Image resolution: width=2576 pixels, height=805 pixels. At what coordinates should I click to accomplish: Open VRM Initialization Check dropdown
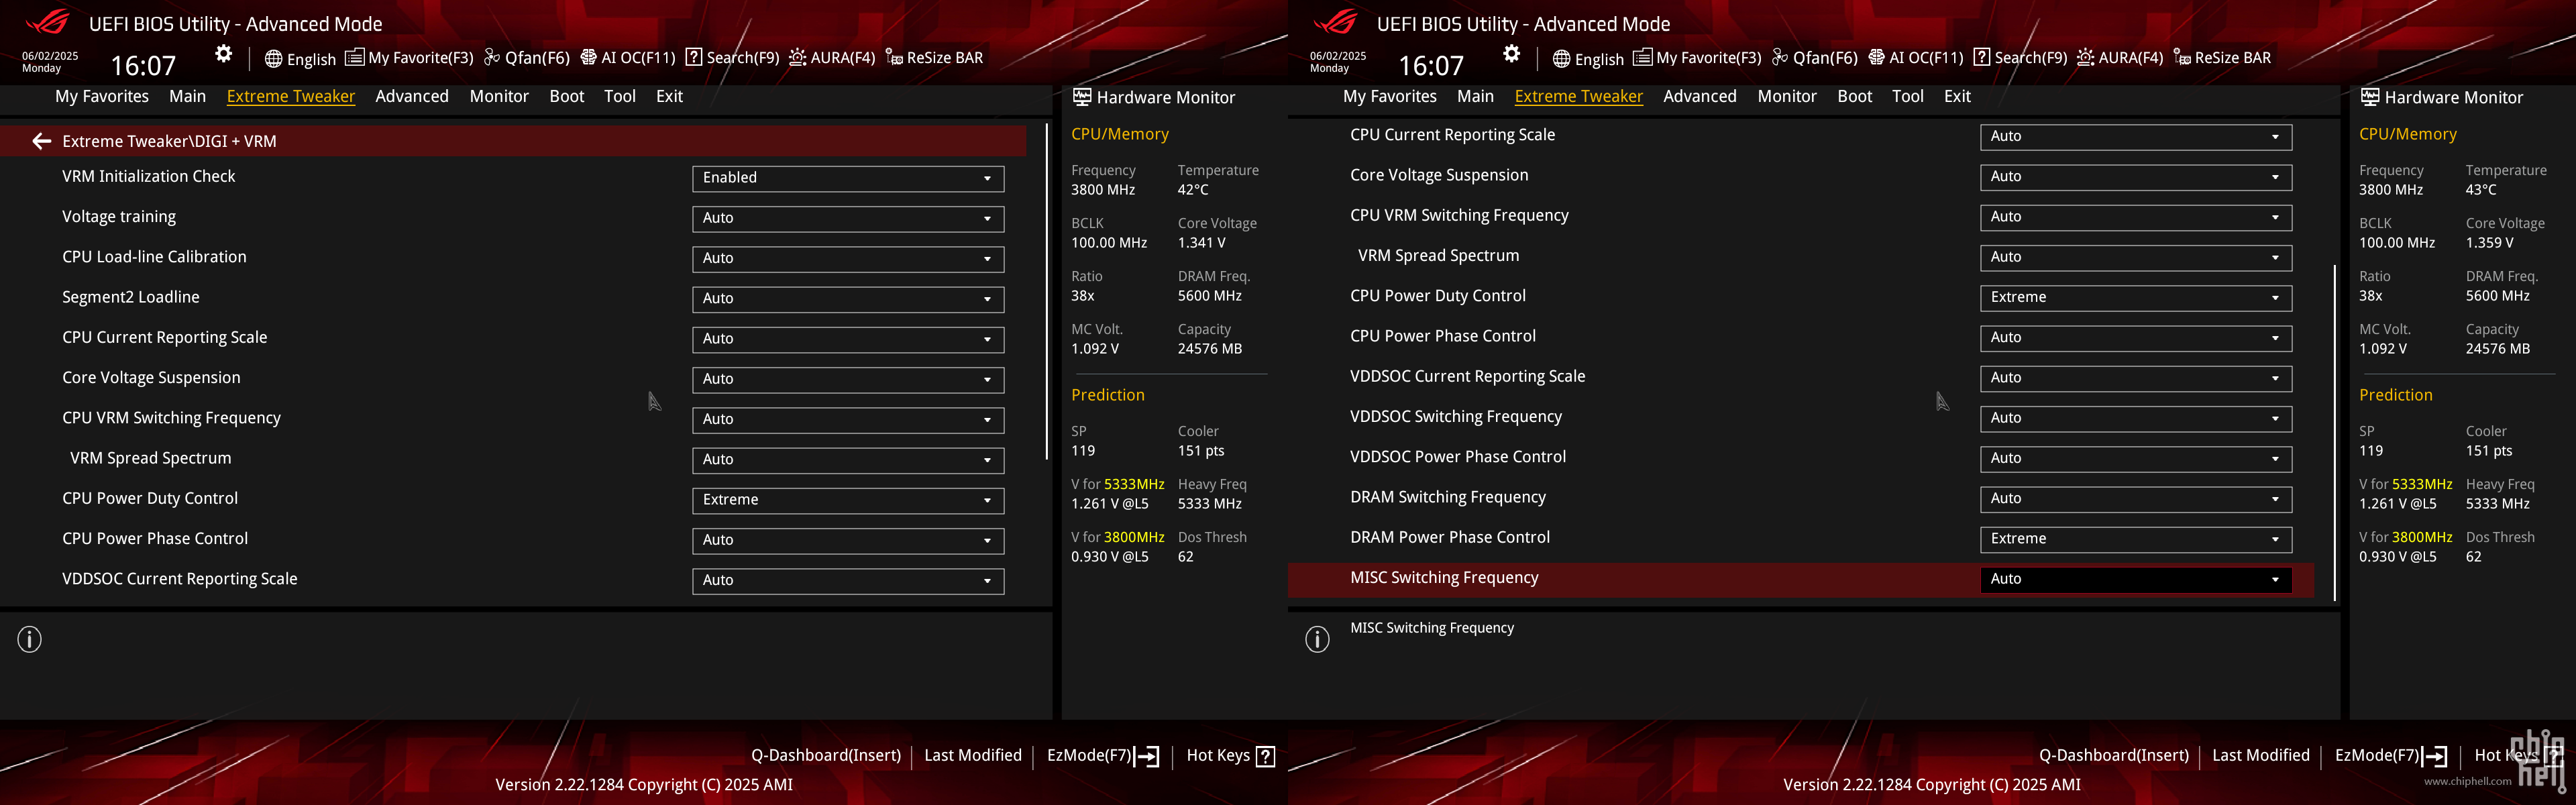848,178
